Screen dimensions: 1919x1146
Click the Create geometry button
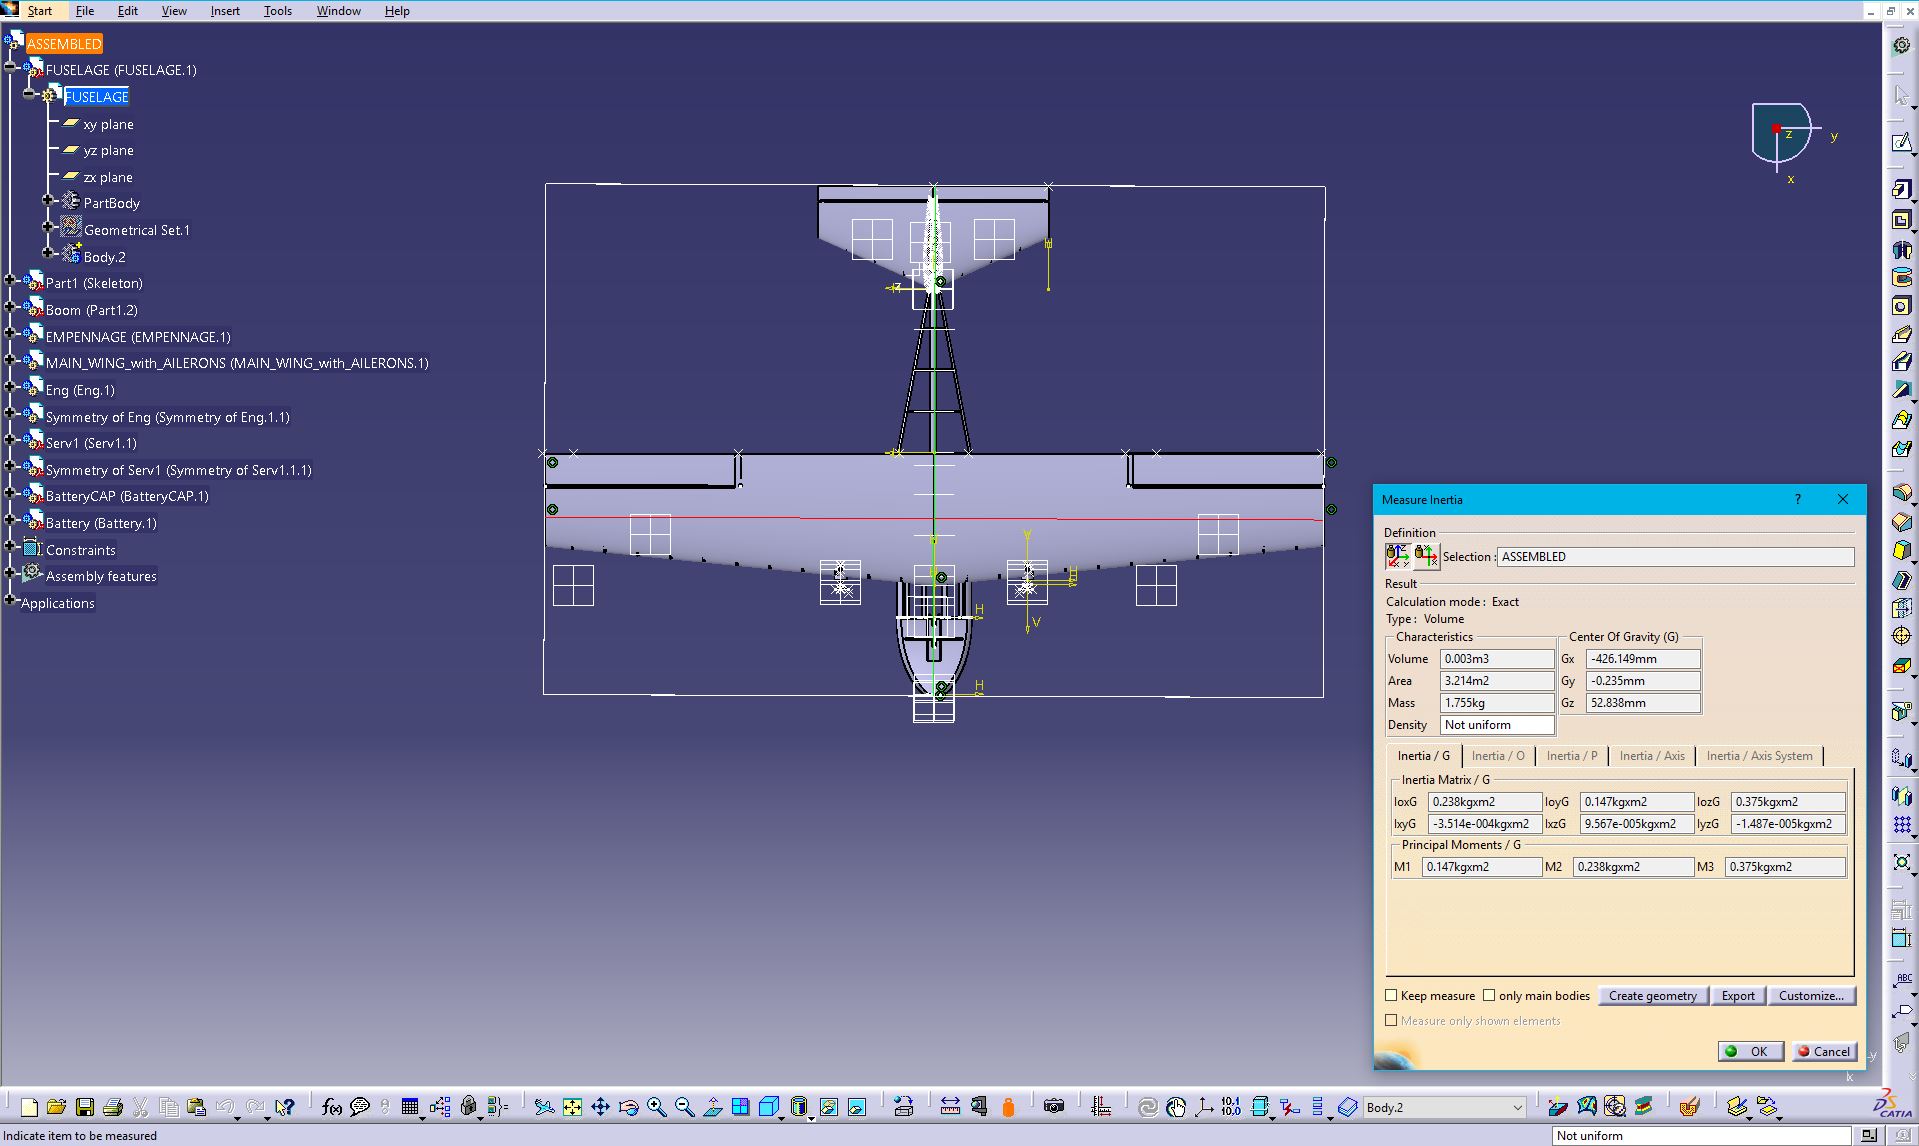[x=1652, y=996]
